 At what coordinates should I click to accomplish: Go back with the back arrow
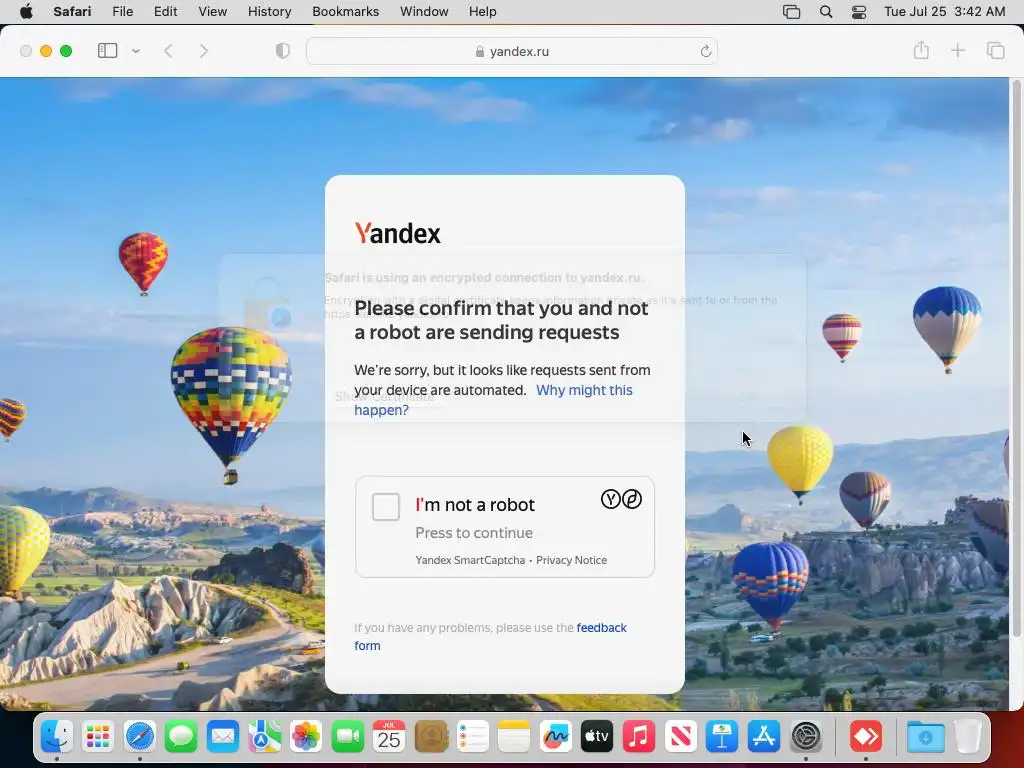coord(168,51)
